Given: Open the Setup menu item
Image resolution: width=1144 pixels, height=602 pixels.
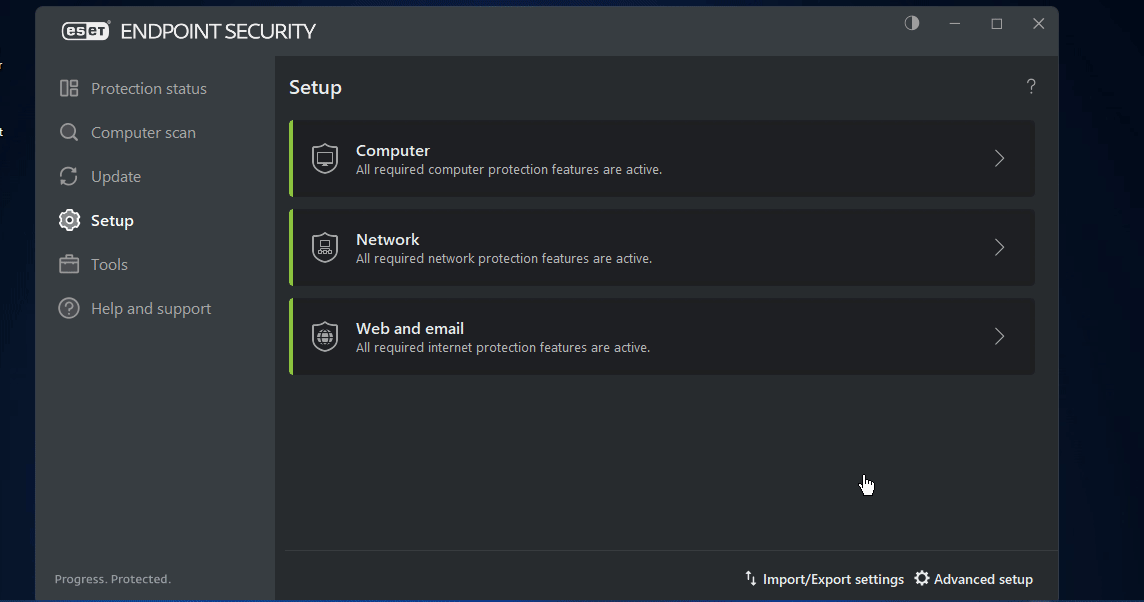Looking at the screenshot, I should tap(112, 220).
